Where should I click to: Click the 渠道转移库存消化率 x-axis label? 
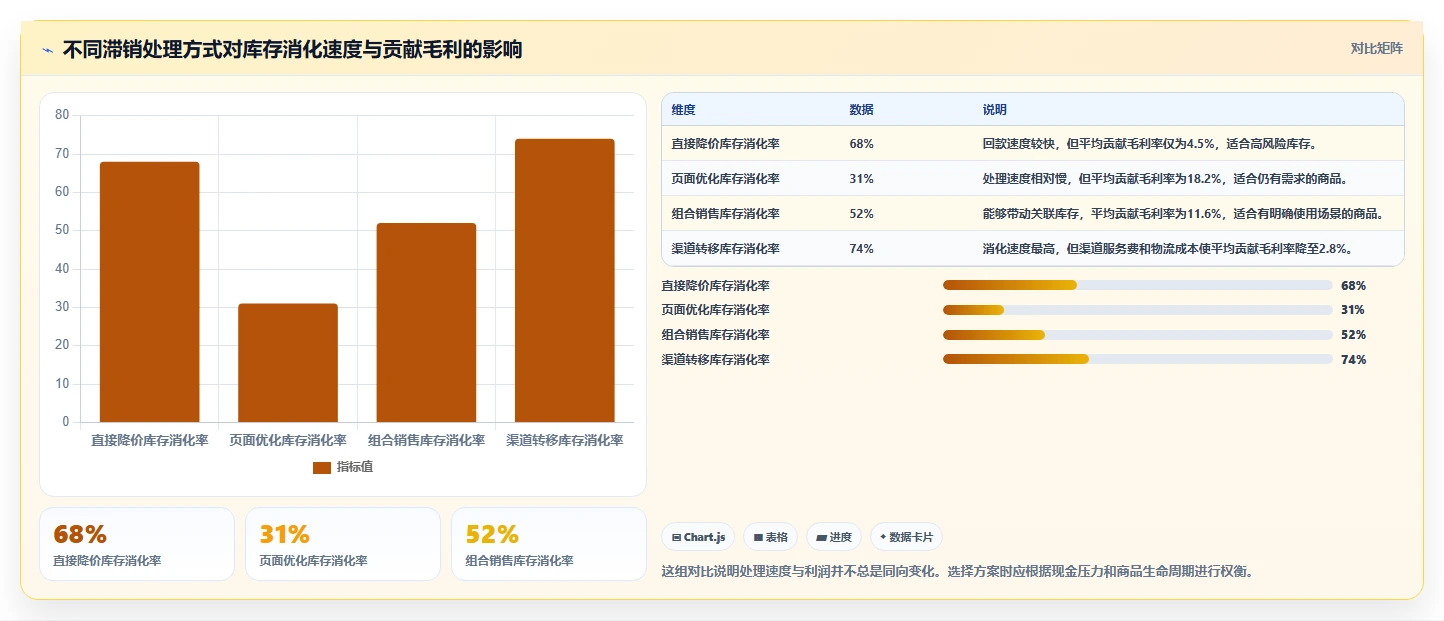tap(564, 440)
